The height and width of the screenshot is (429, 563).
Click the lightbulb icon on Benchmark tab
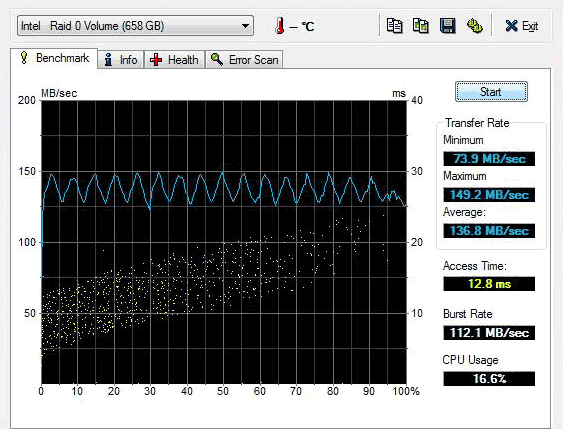tap(24, 58)
